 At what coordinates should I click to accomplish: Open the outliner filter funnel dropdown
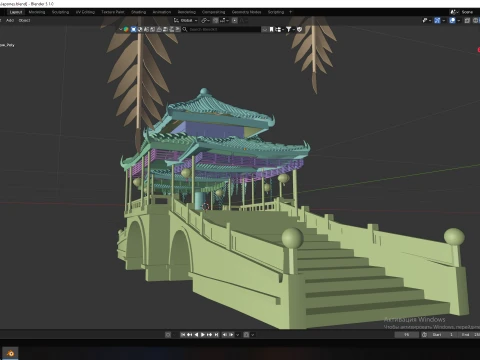click(290, 29)
